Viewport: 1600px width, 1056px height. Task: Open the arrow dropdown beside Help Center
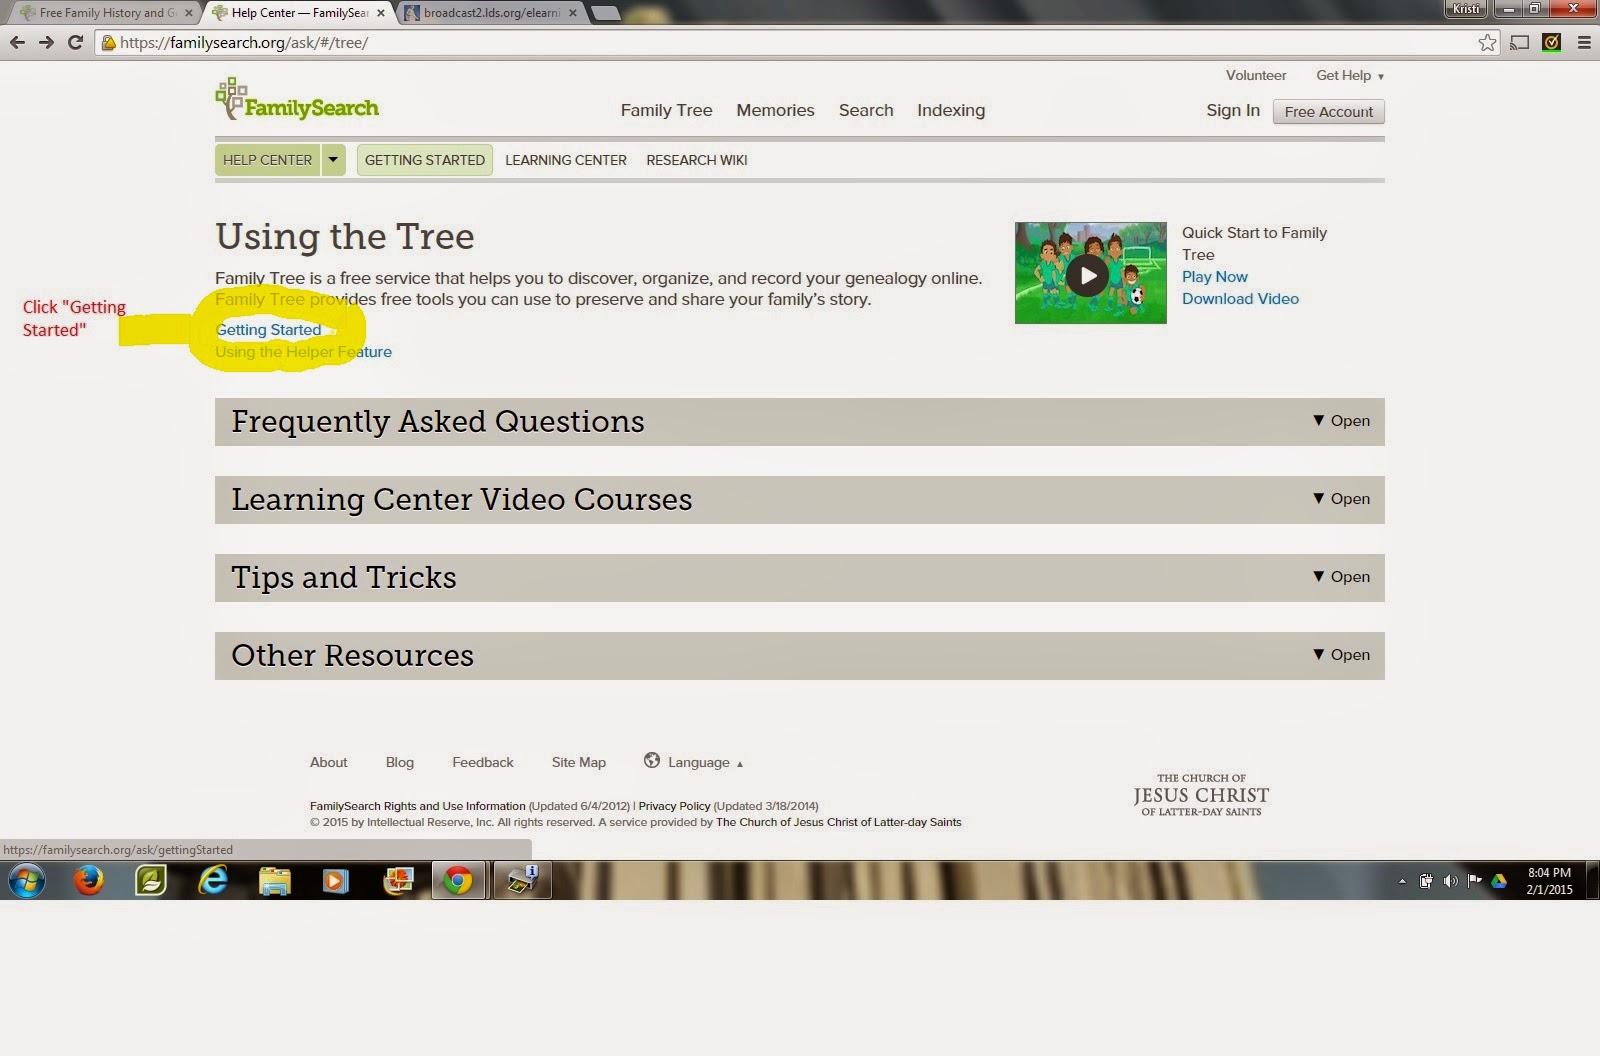333,160
